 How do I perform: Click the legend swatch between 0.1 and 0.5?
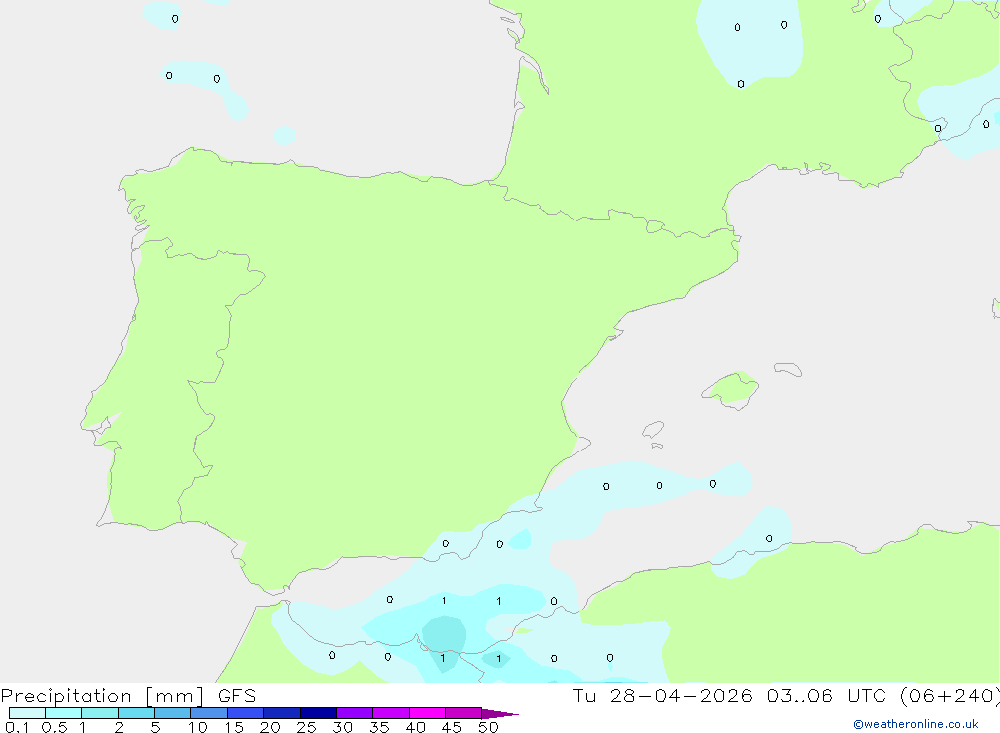[x=27, y=713]
